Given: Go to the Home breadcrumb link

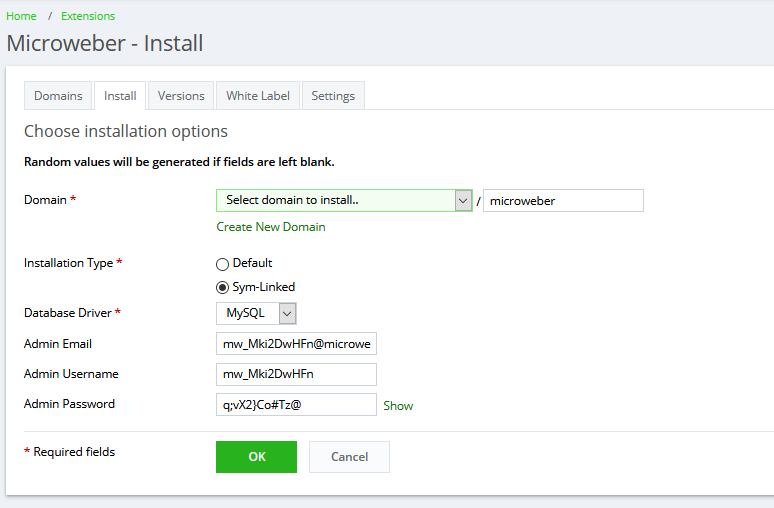Looking at the screenshot, I should tap(21, 16).
